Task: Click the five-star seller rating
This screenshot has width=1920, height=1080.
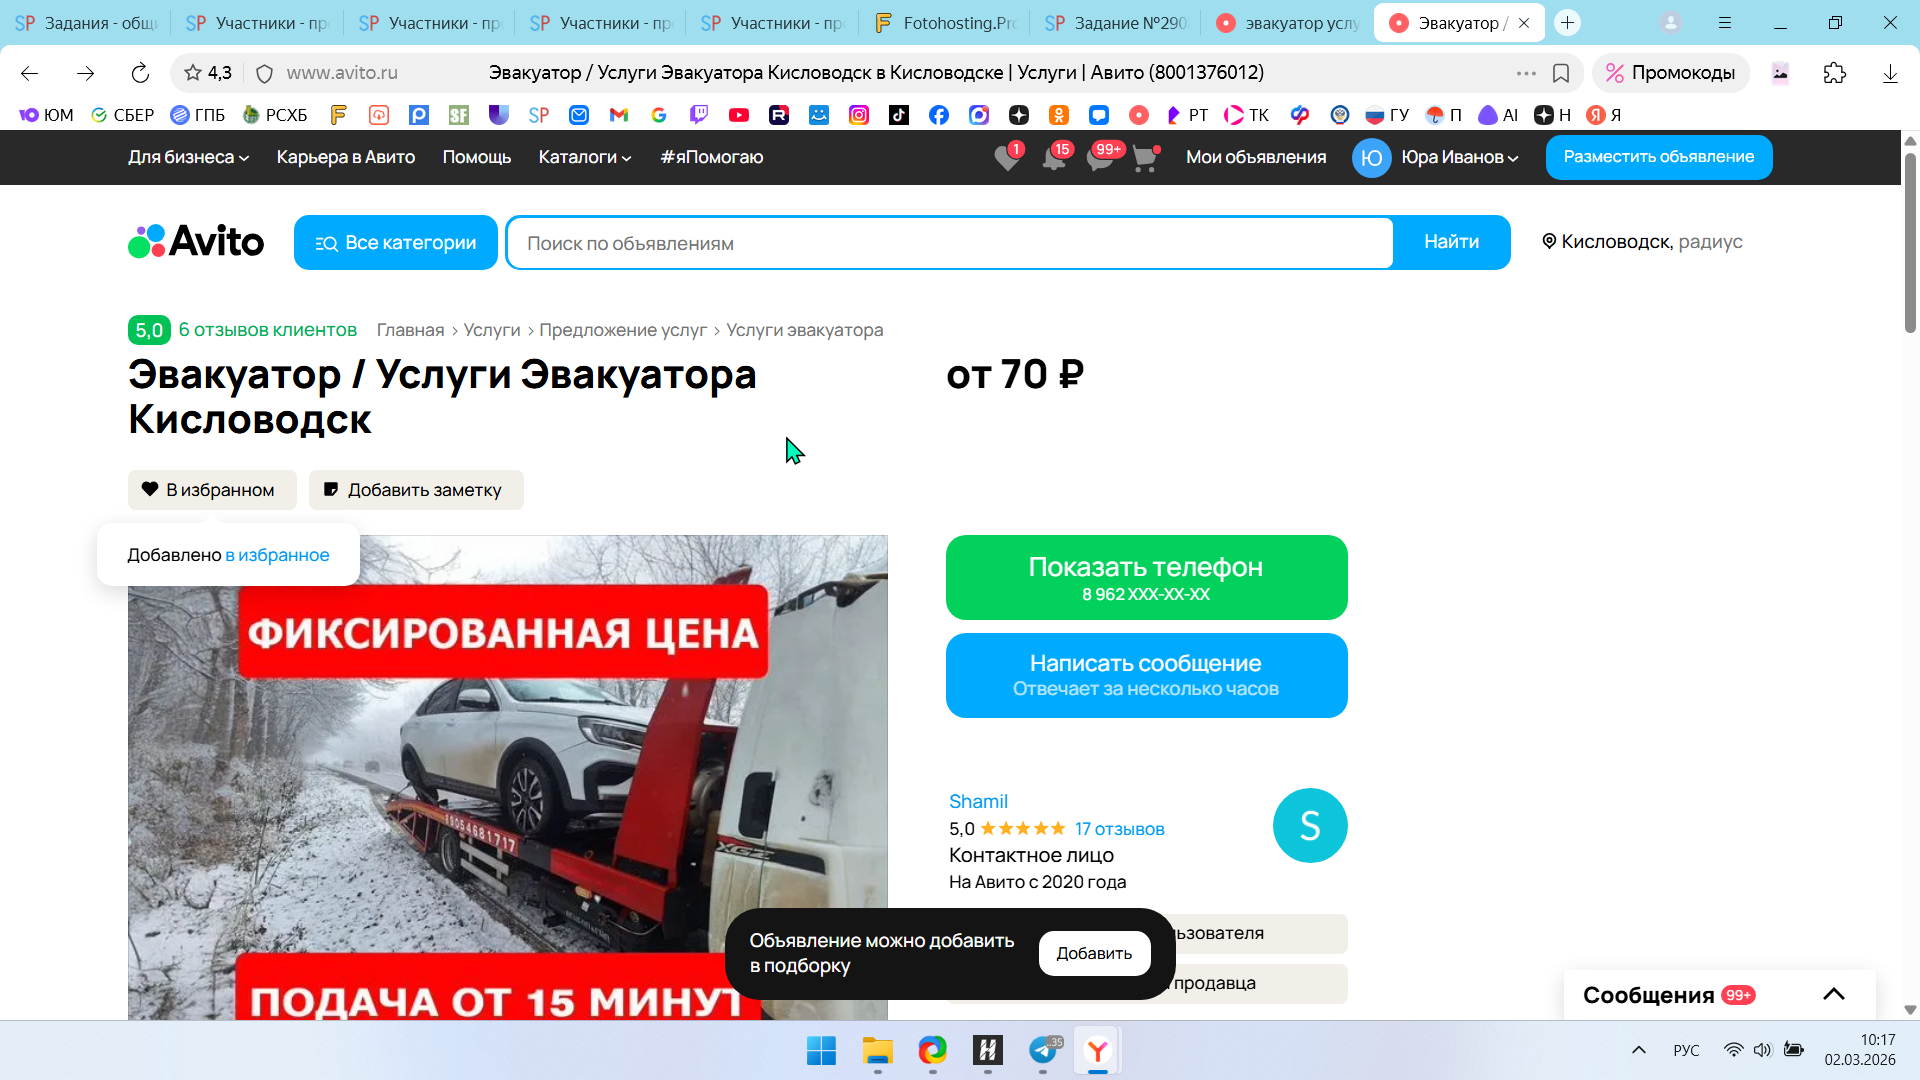Action: point(1022,829)
